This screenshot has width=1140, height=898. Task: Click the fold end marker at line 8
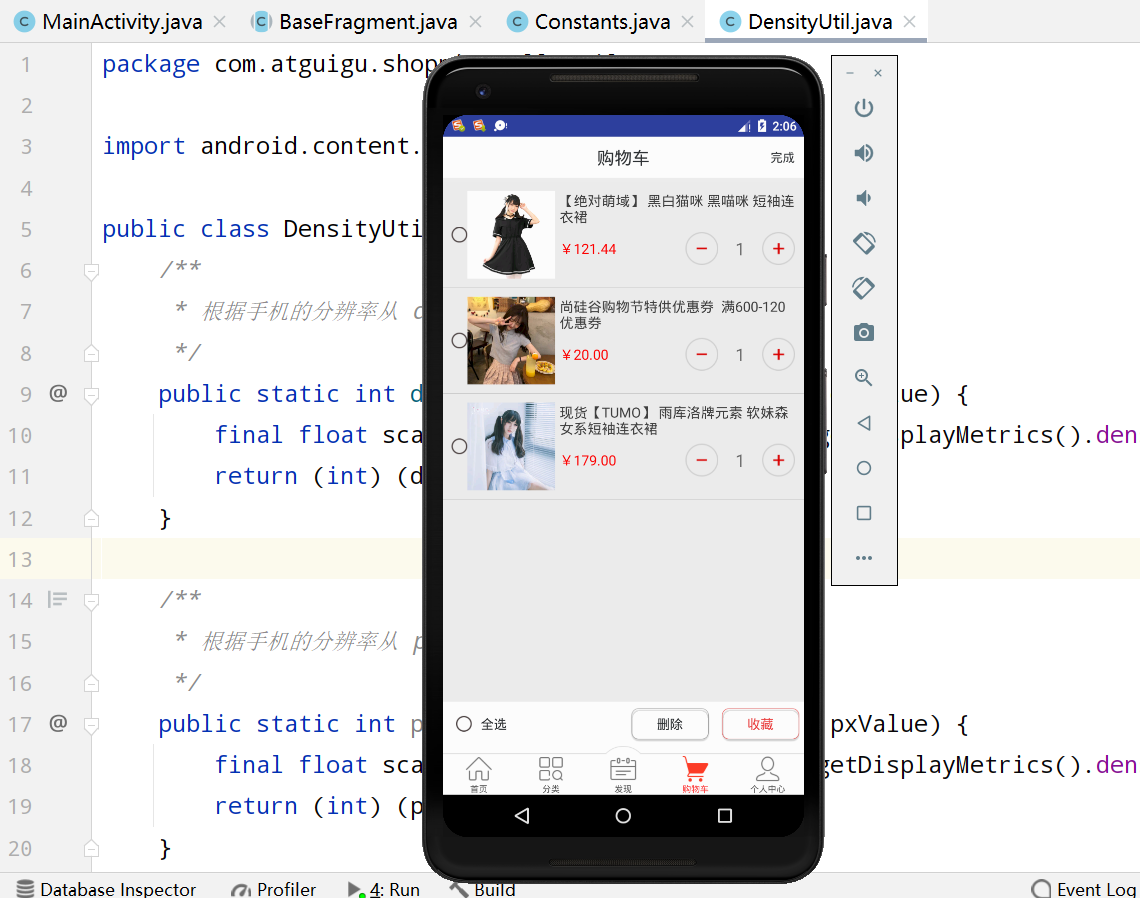point(91,354)
